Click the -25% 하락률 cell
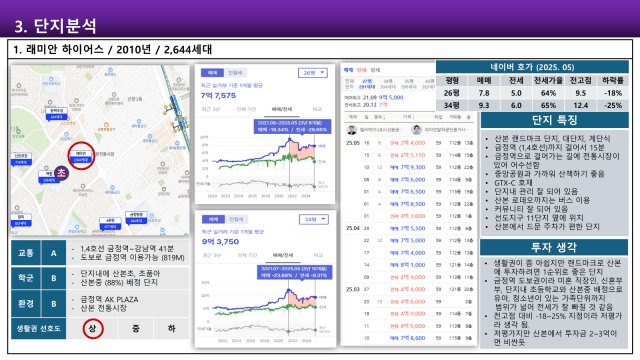 click(613, 105)
